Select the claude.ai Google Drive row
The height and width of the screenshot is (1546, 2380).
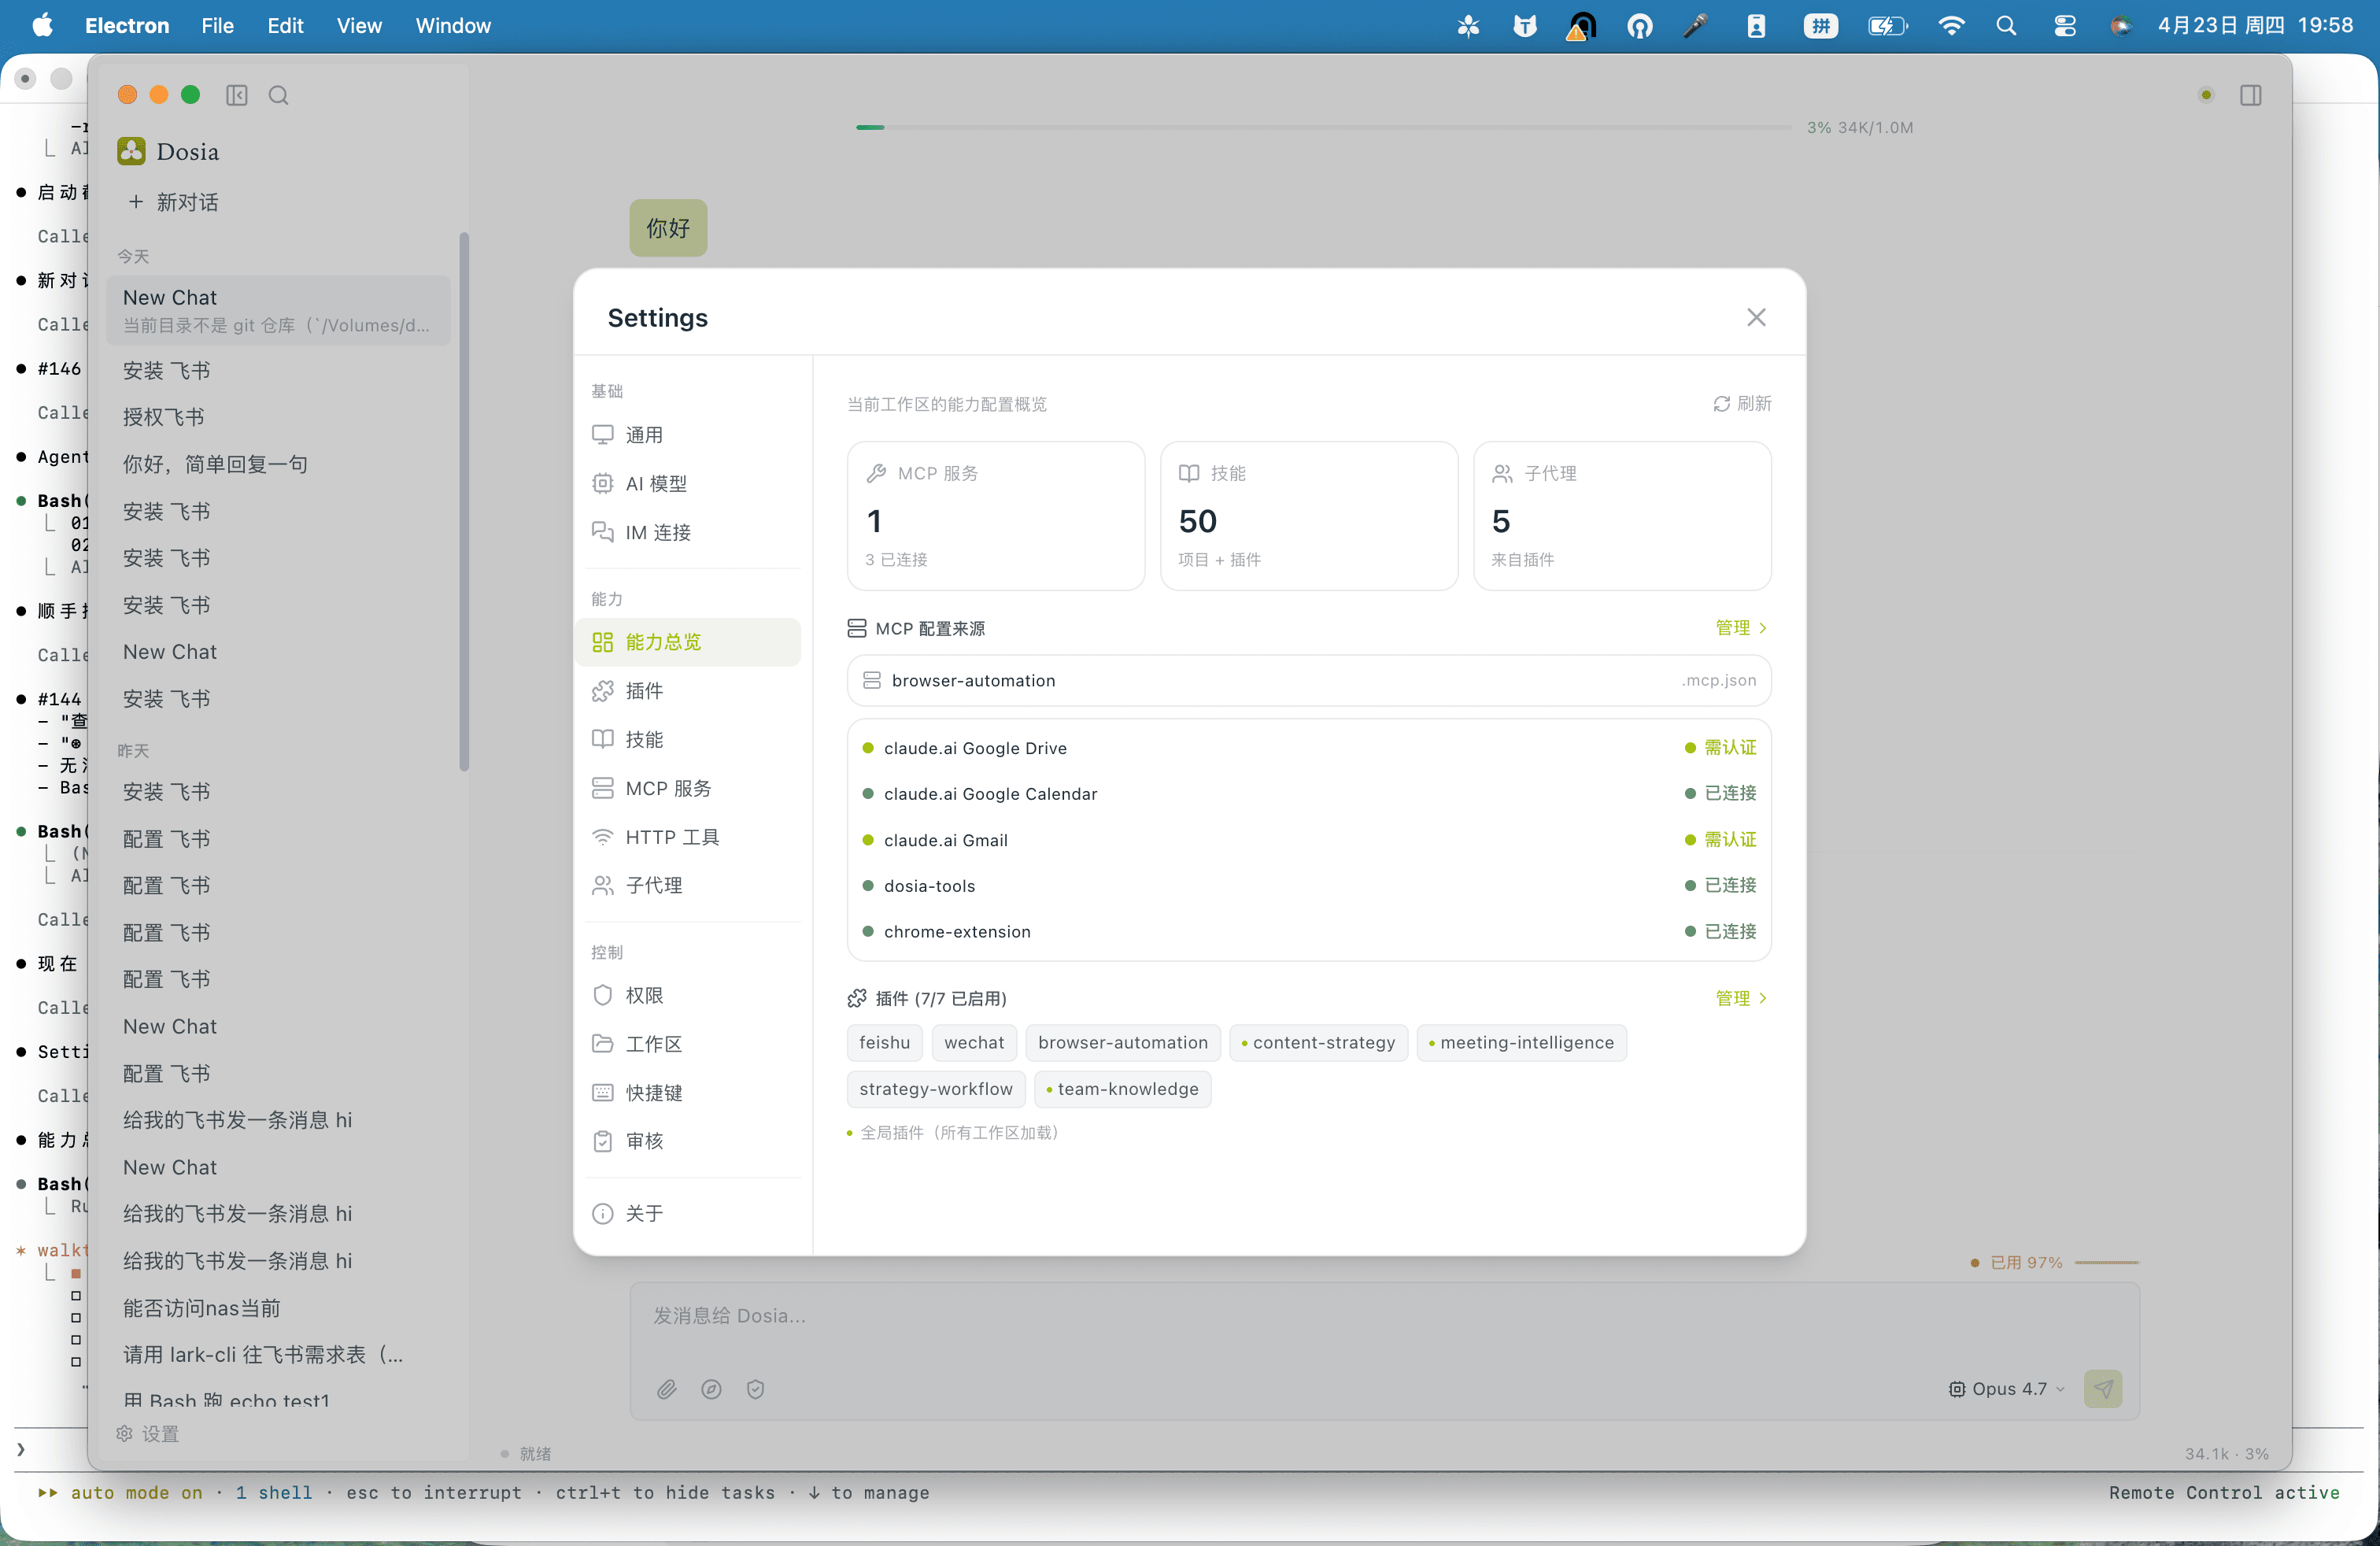1309,748
